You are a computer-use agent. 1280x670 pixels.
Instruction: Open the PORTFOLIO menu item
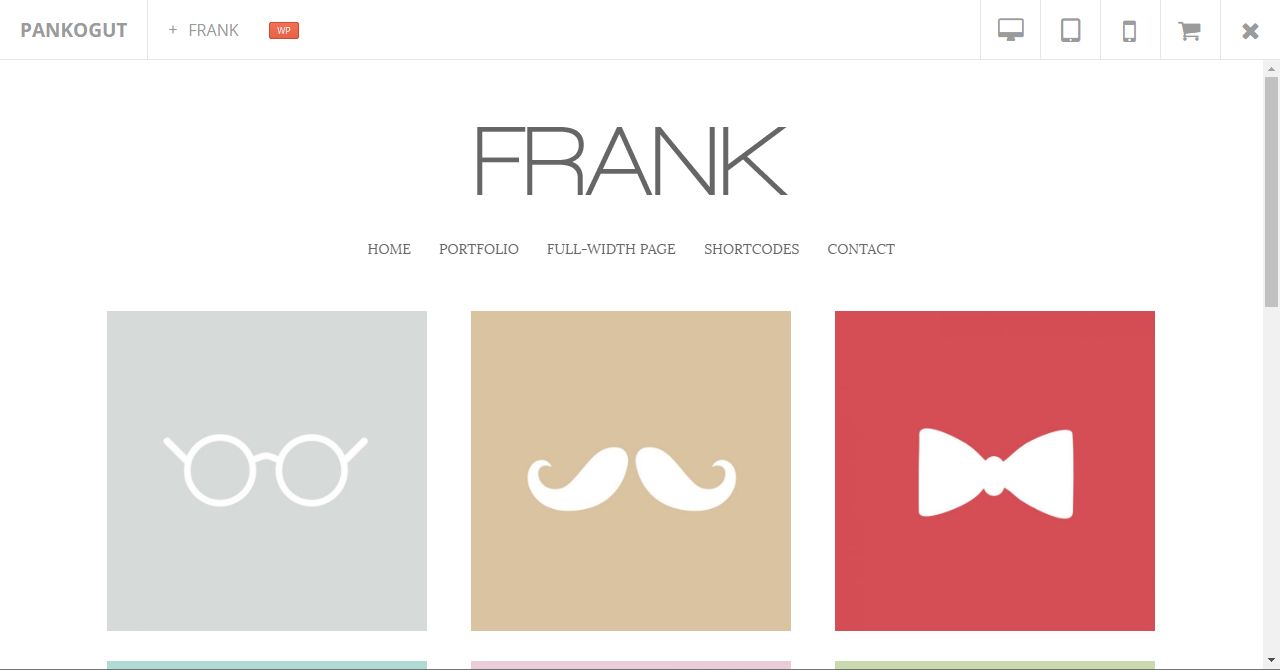pyautogui.click(x=479, y=249)
